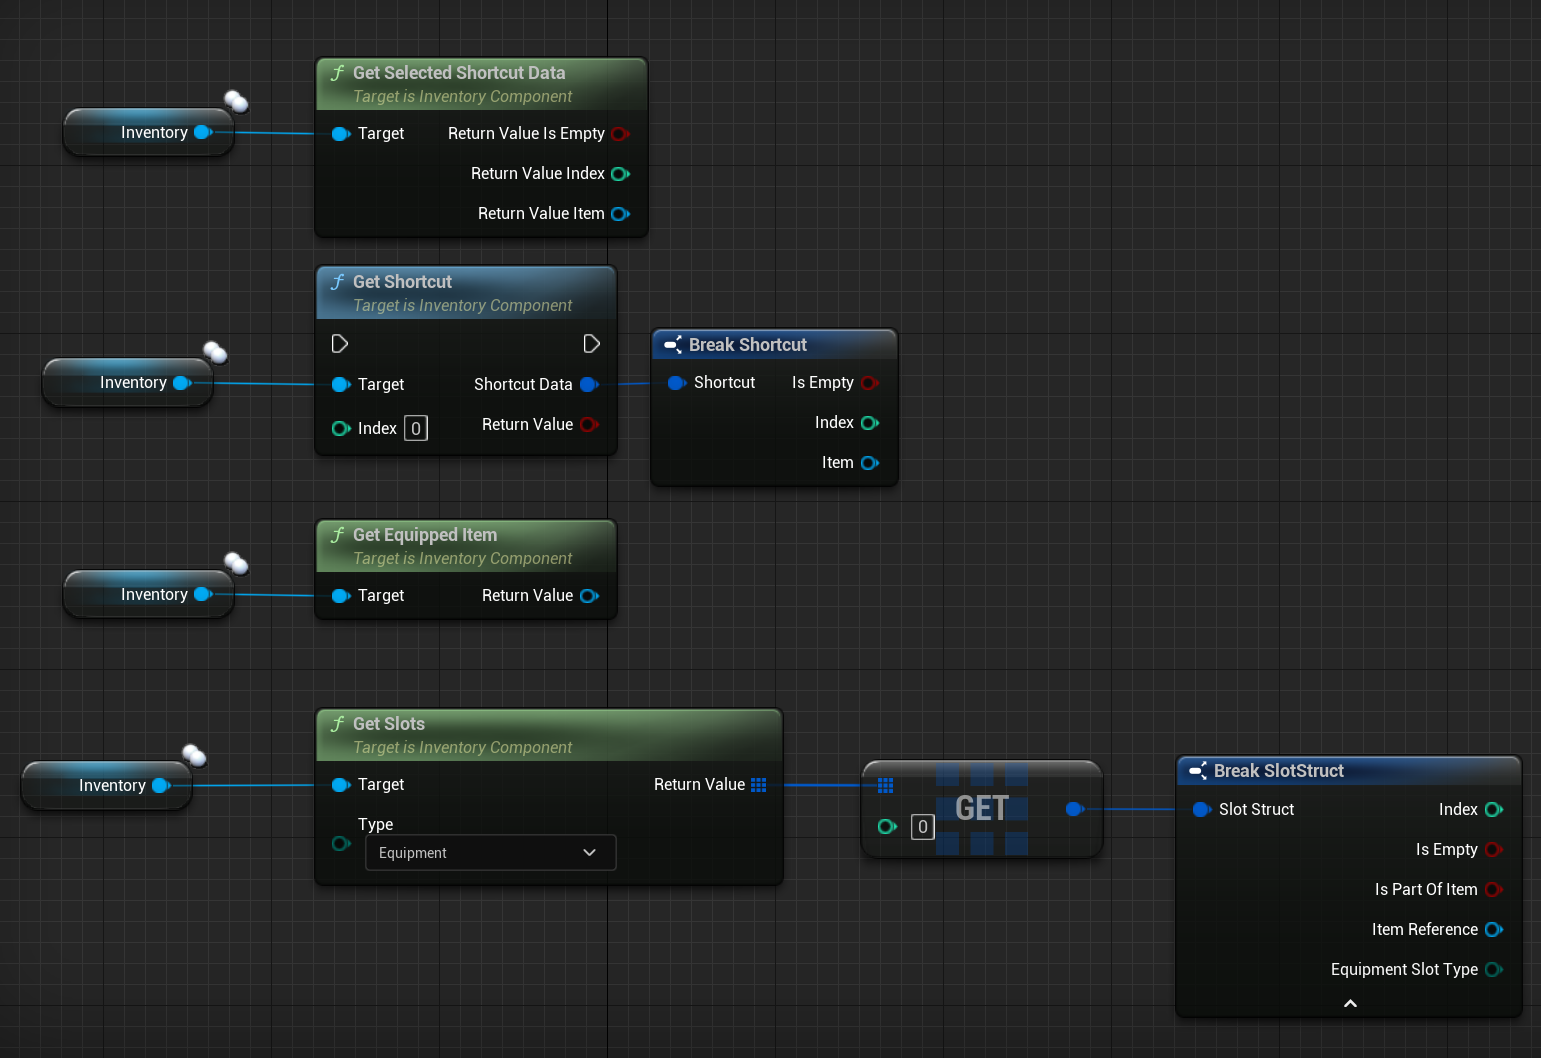This screenshot has width=1541, height=1058.
Task: Click Slot Struct input pin
Action: tap(1202, 810)
